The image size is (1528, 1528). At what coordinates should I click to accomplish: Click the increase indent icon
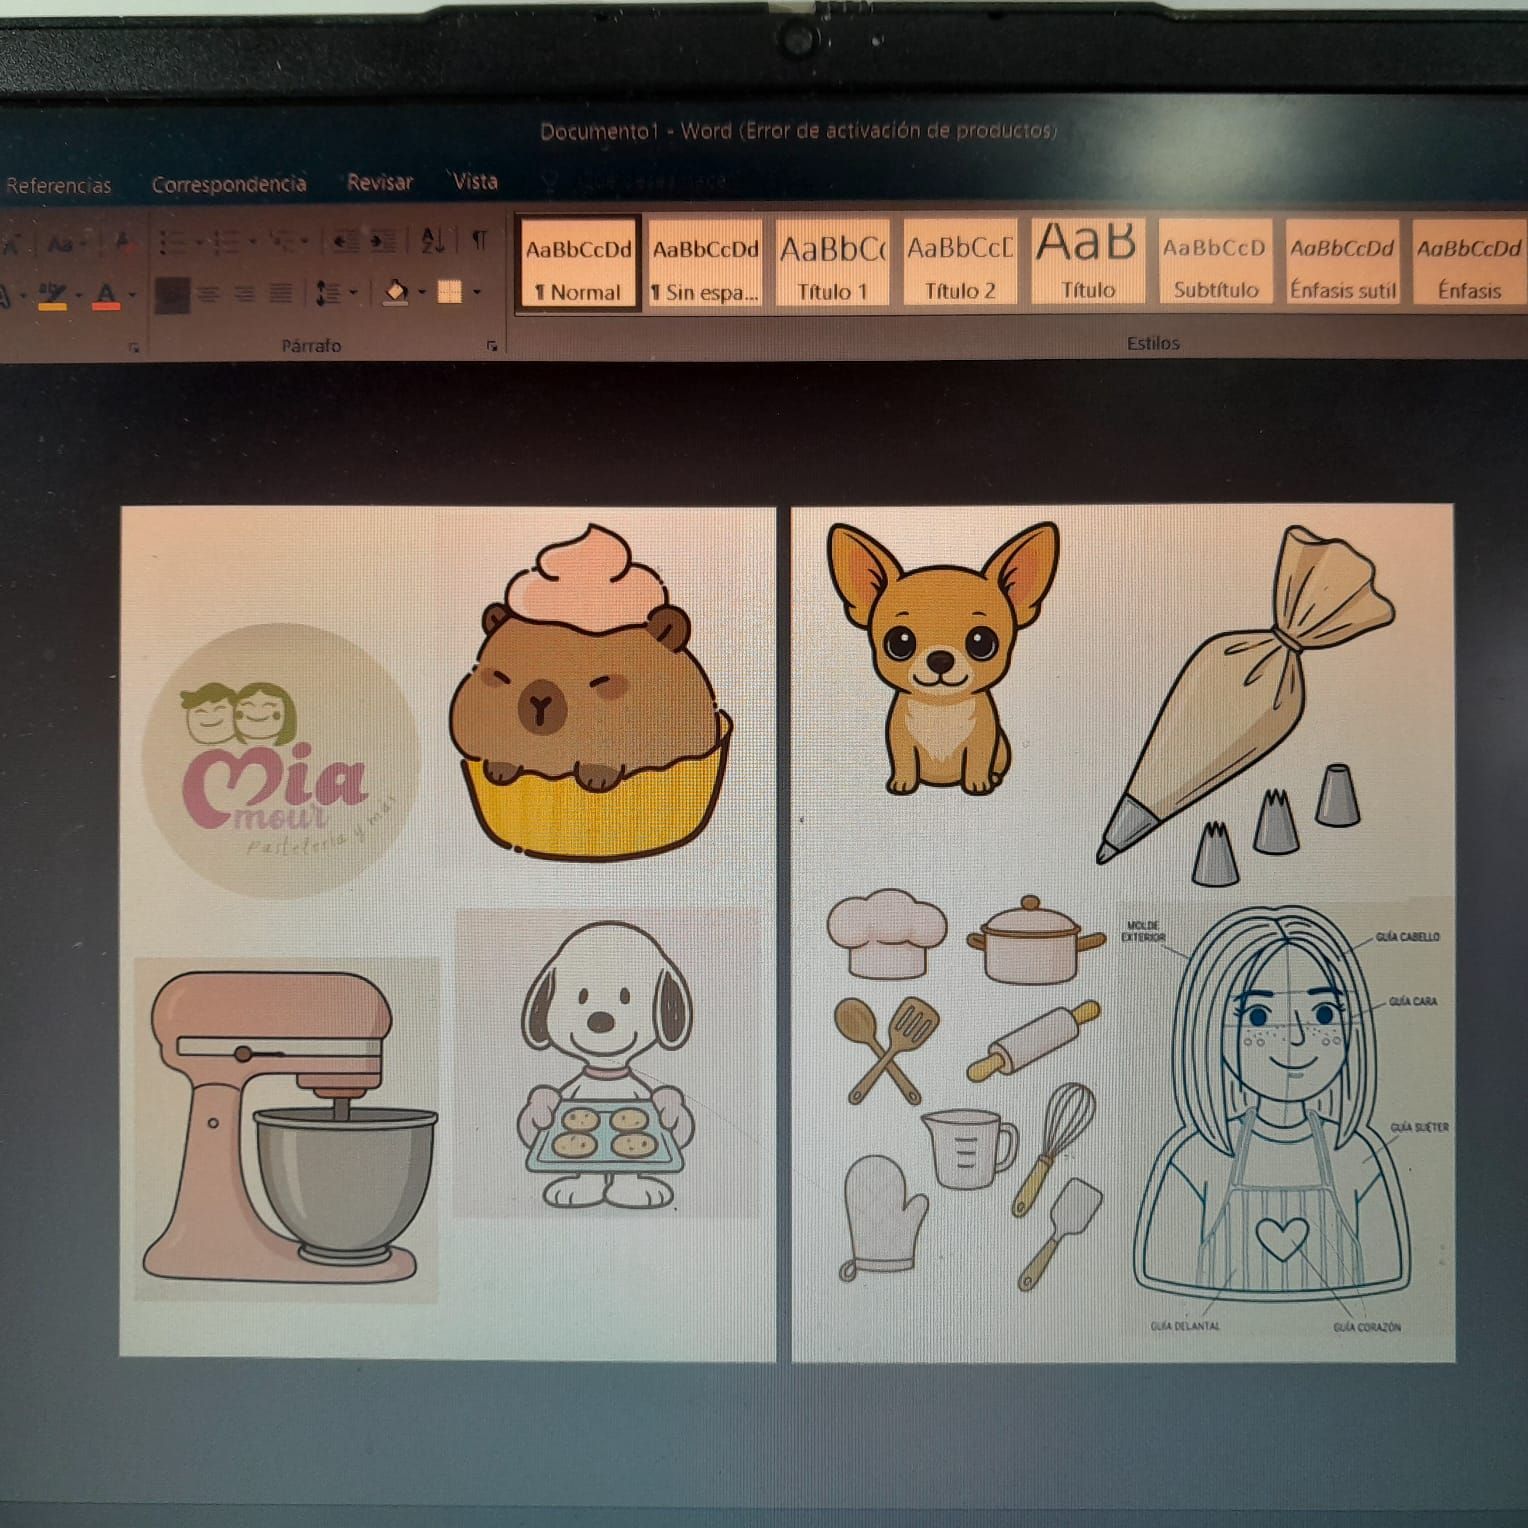383,241
